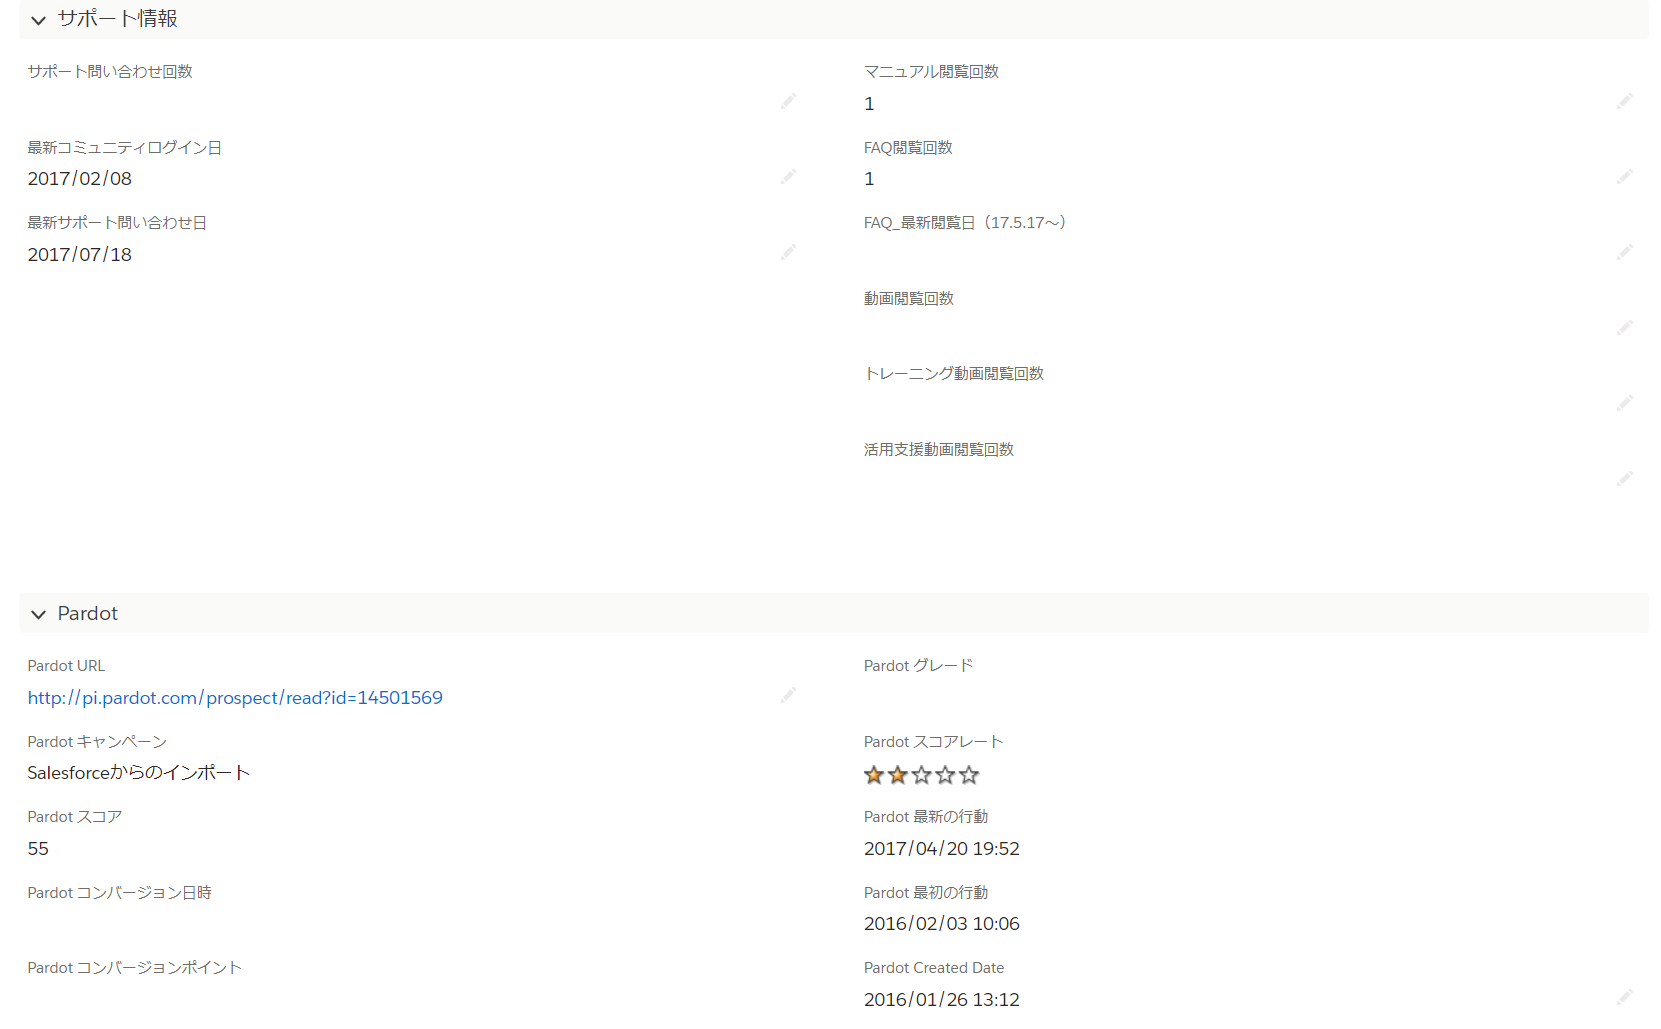The image size is (1661, 1029).
Task: Open the pi.pardot.com prospect link
Action: coord(235,698)
